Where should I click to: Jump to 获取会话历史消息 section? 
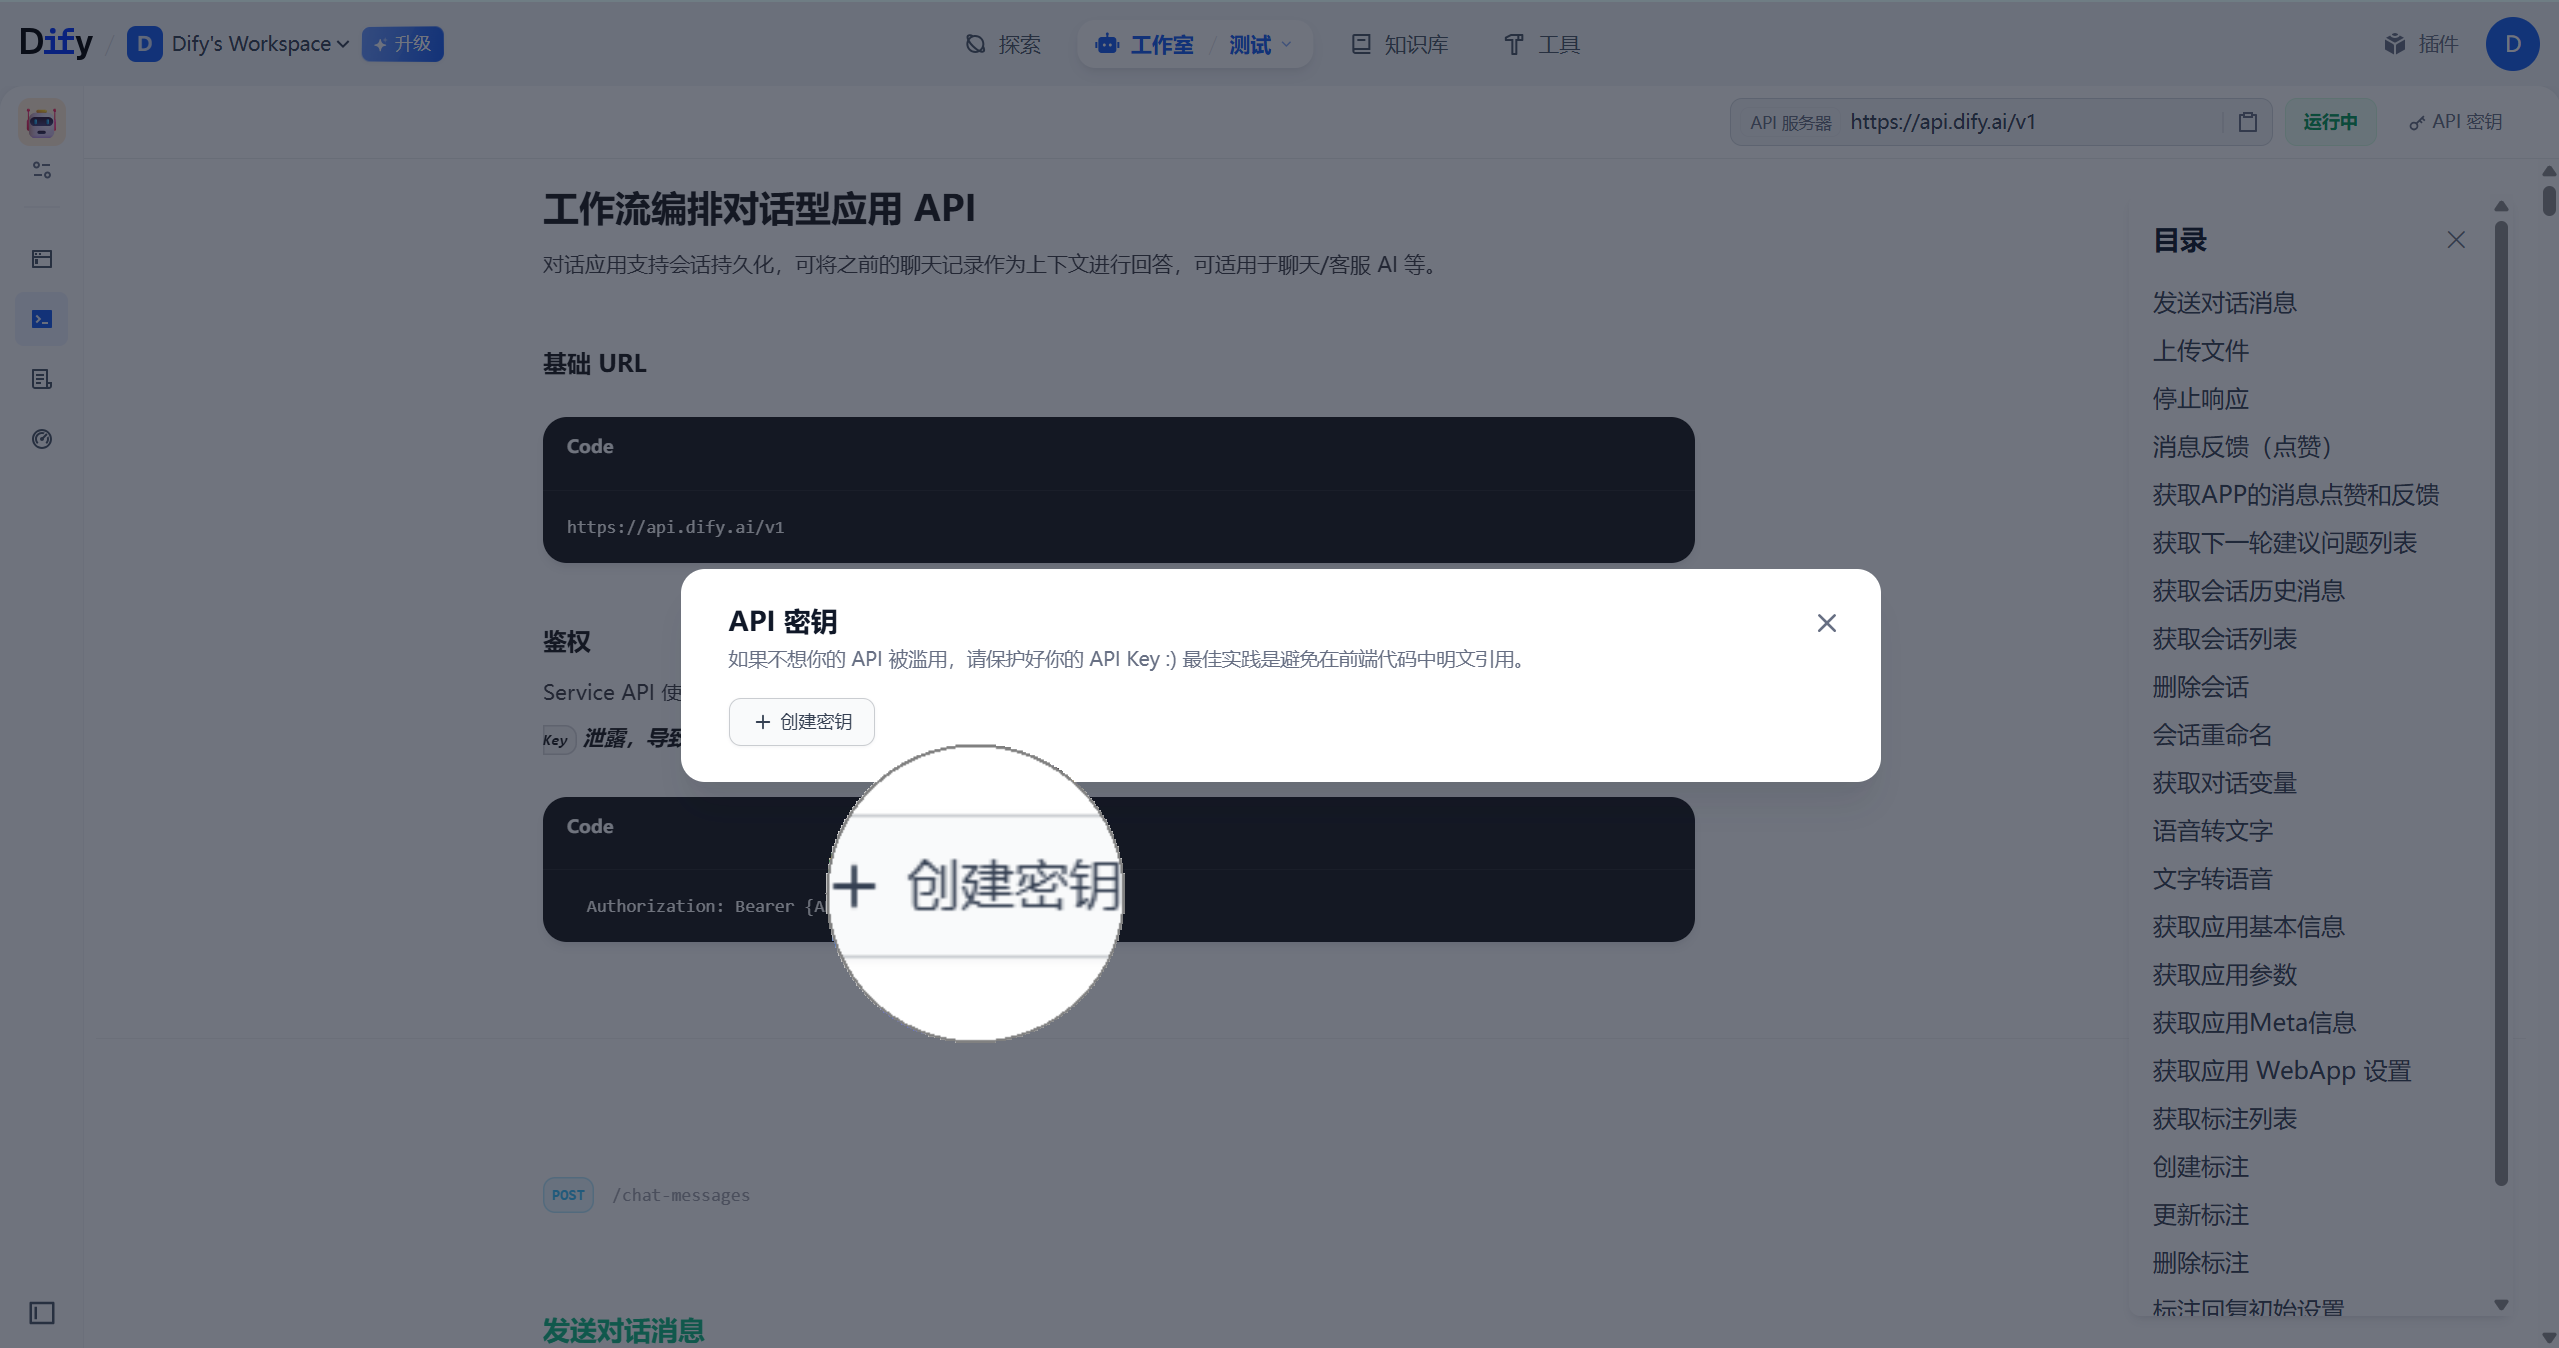point(2248,591)
